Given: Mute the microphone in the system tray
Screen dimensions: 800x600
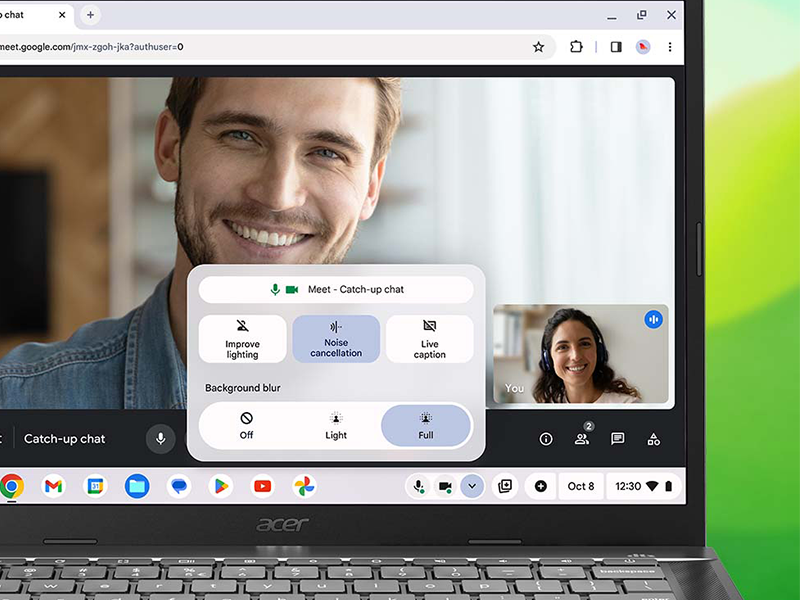Looking at the screenshot, I should (419, 486).
